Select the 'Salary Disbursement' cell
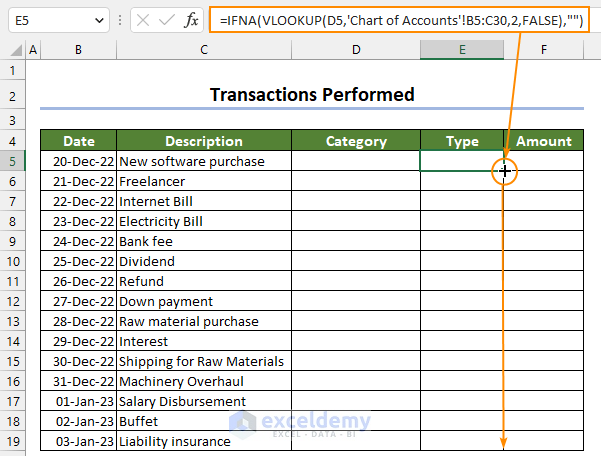This screenshot has height=456, width=601. click(x=203, y=401)
